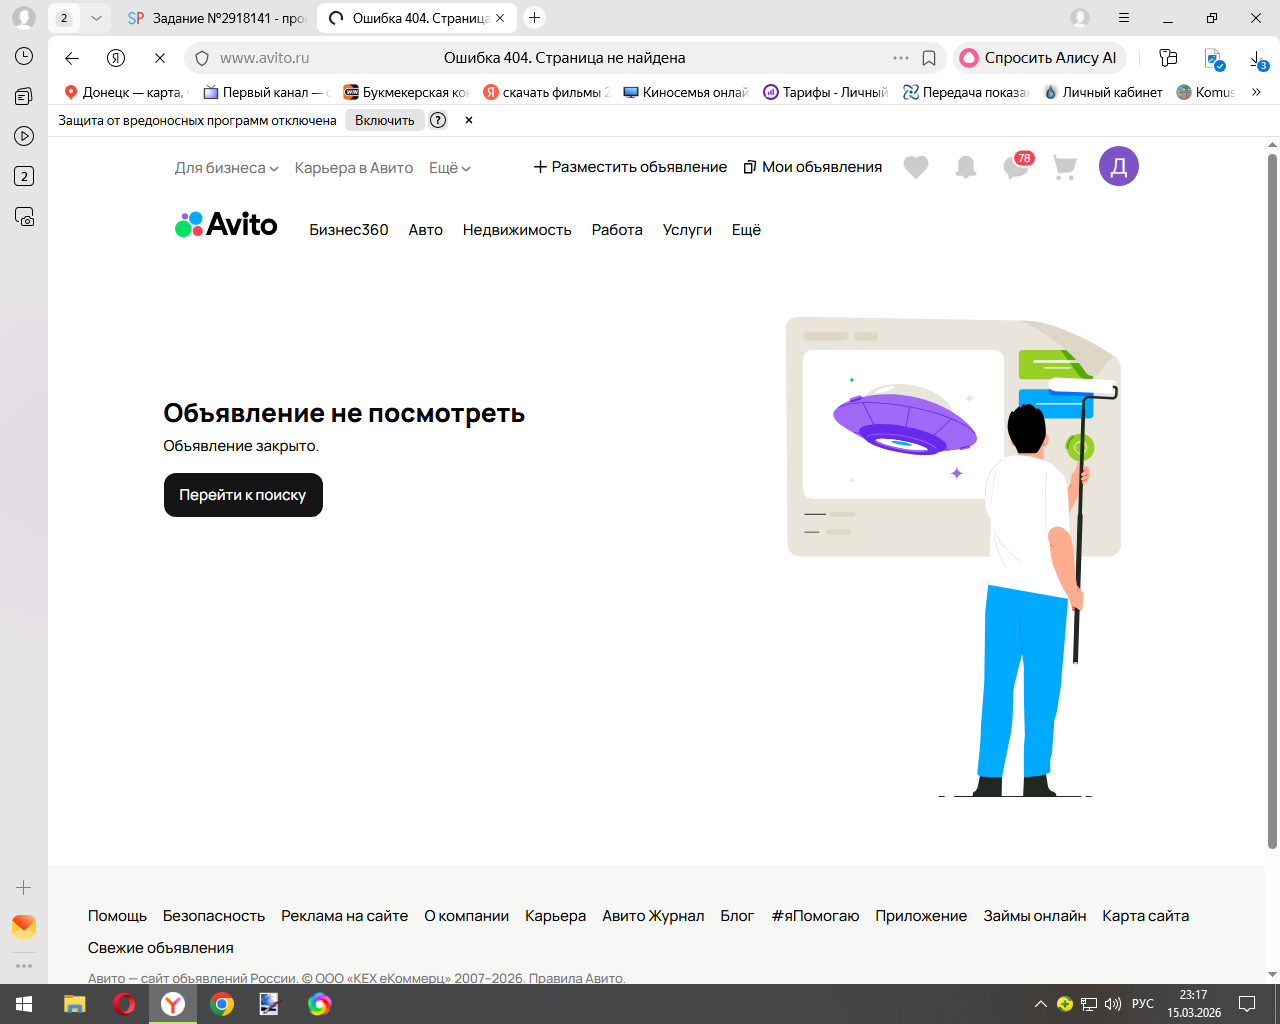Click "Перейти к поиску" button
Viewport: 1280px width, 1024px height.
pyautogui.click(x=243, y=495)
